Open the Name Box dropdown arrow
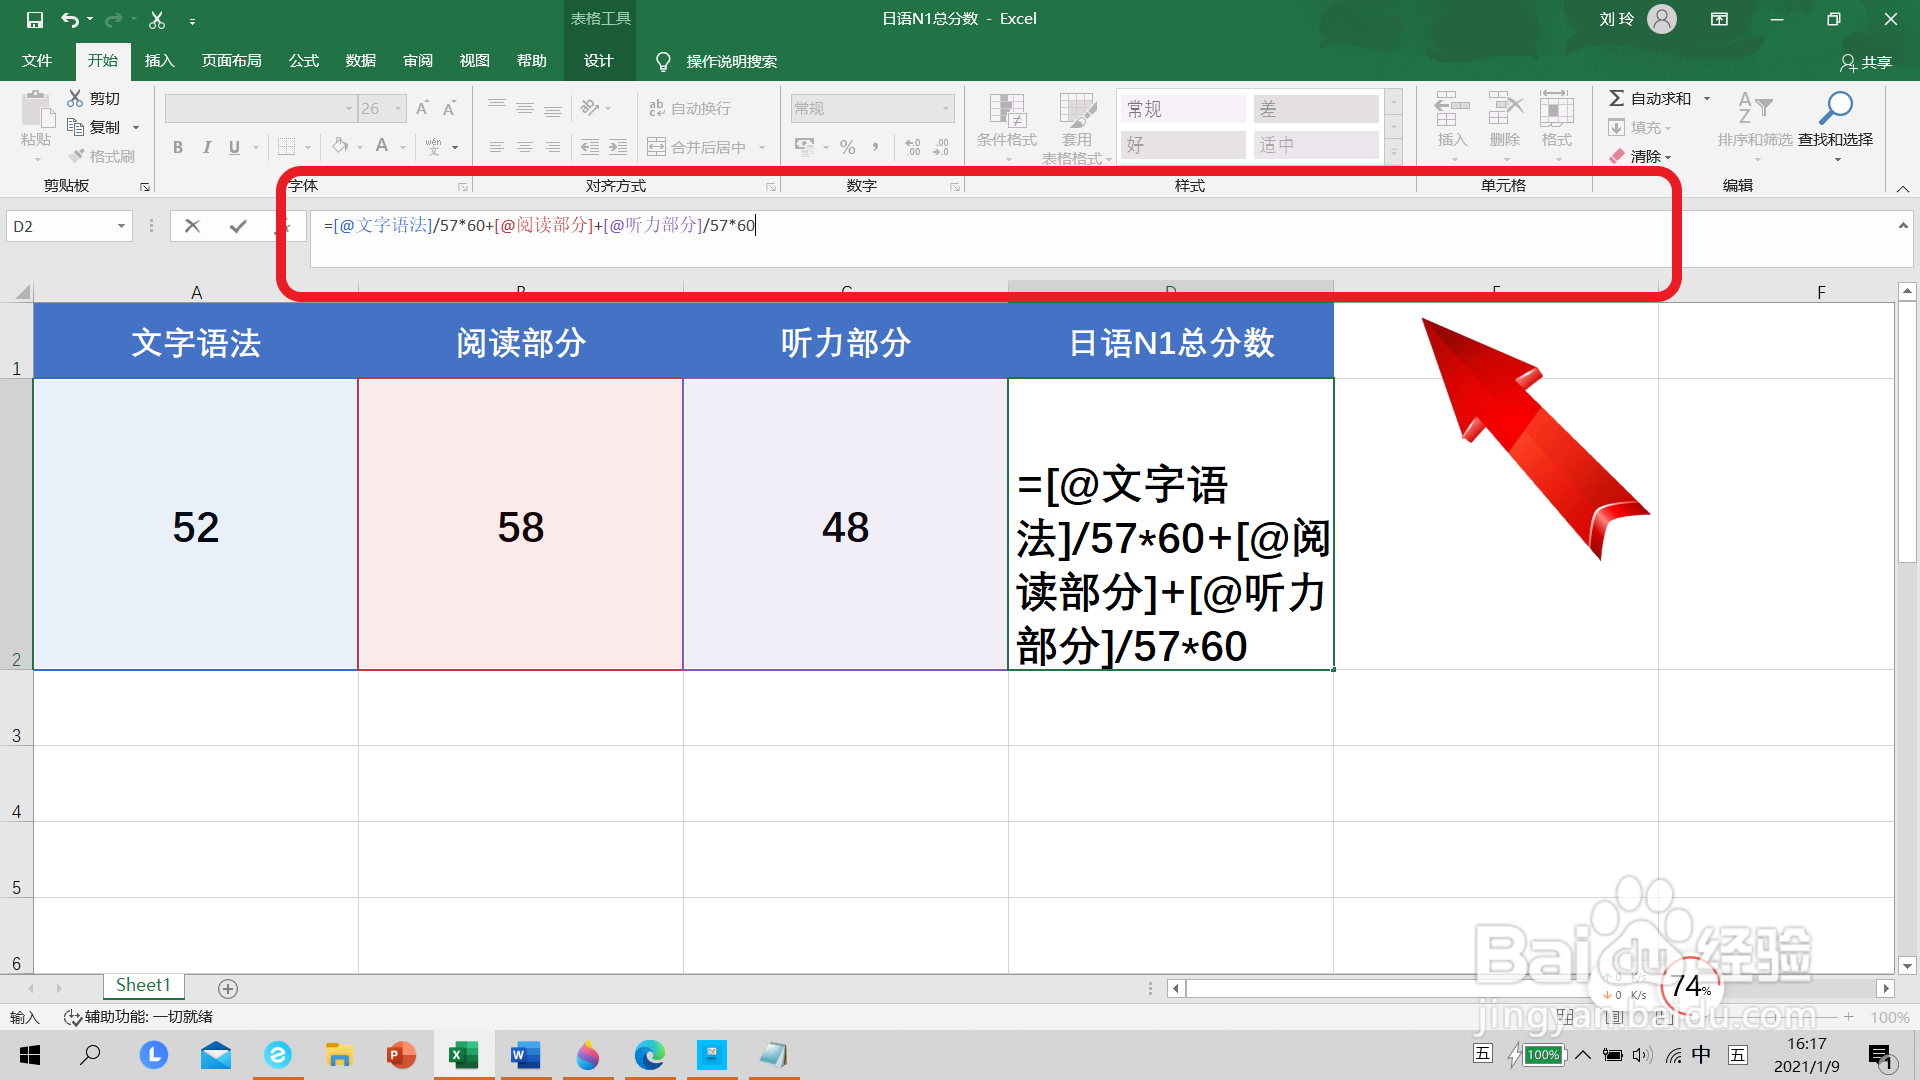The image size is (1920, 1080). point(121,226)
